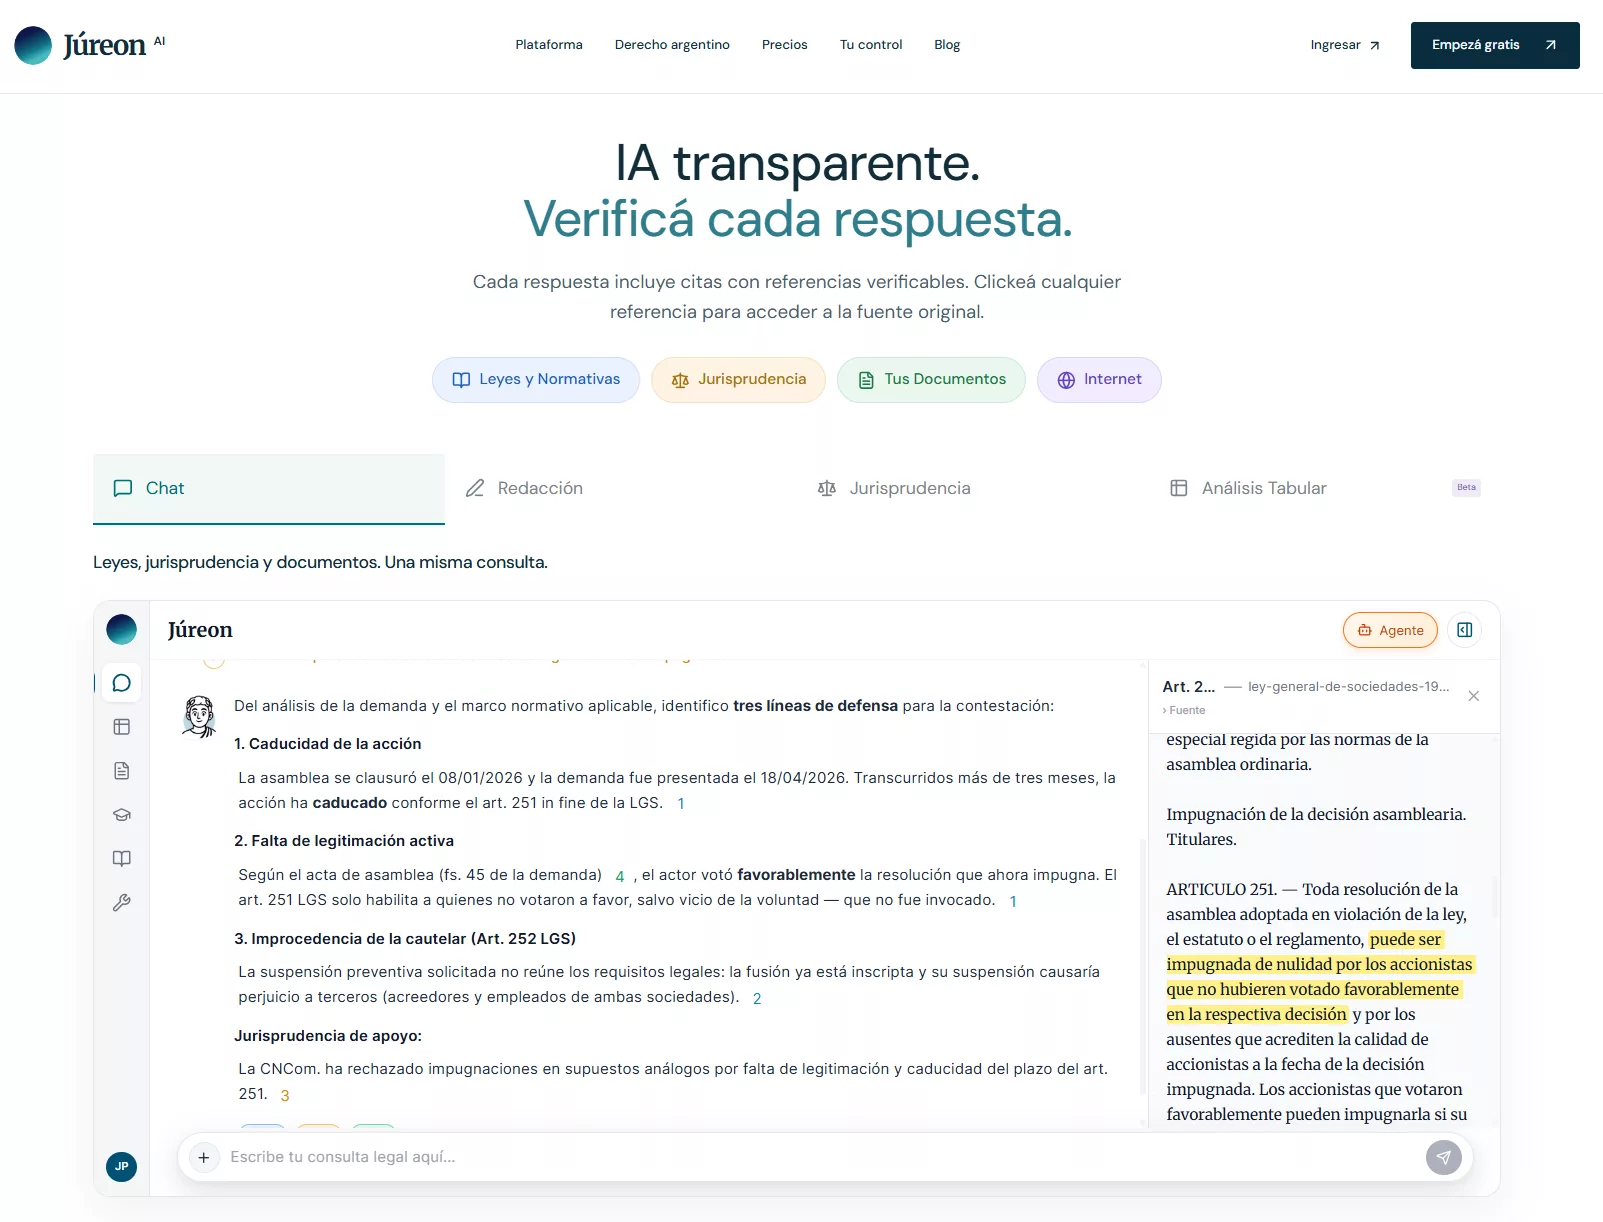
Task: Open the Plataforma menu item
Action: [x=549, y=45]
